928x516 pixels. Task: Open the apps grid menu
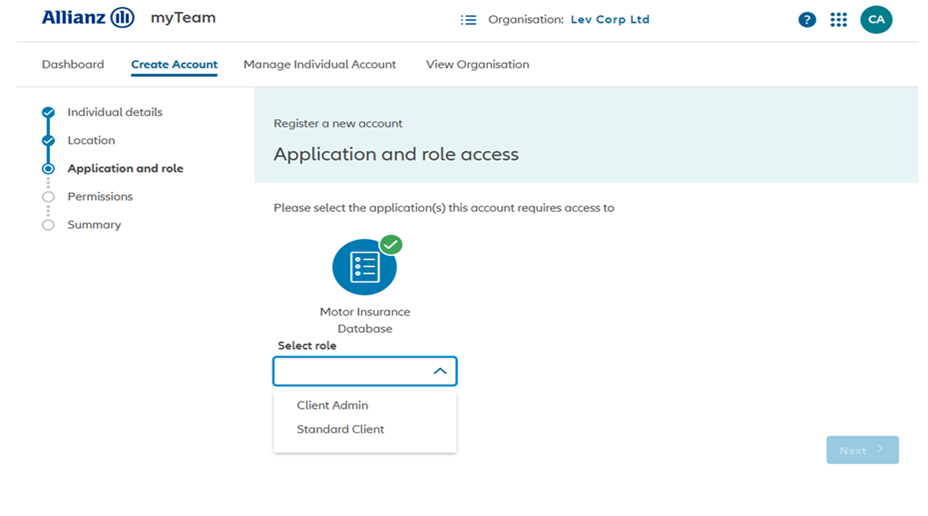838,20
